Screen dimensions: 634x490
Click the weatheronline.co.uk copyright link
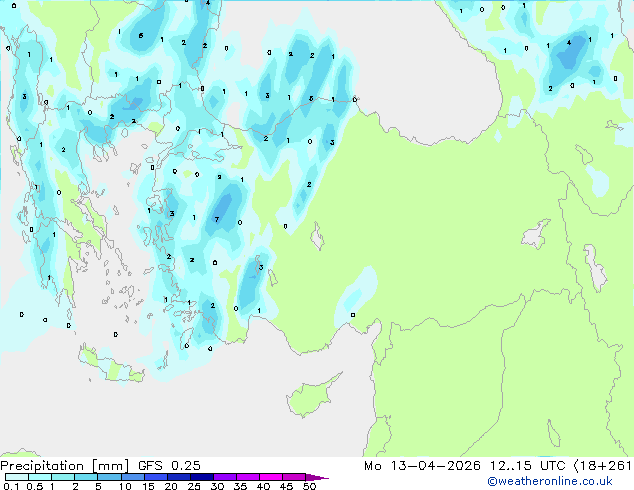550,481
